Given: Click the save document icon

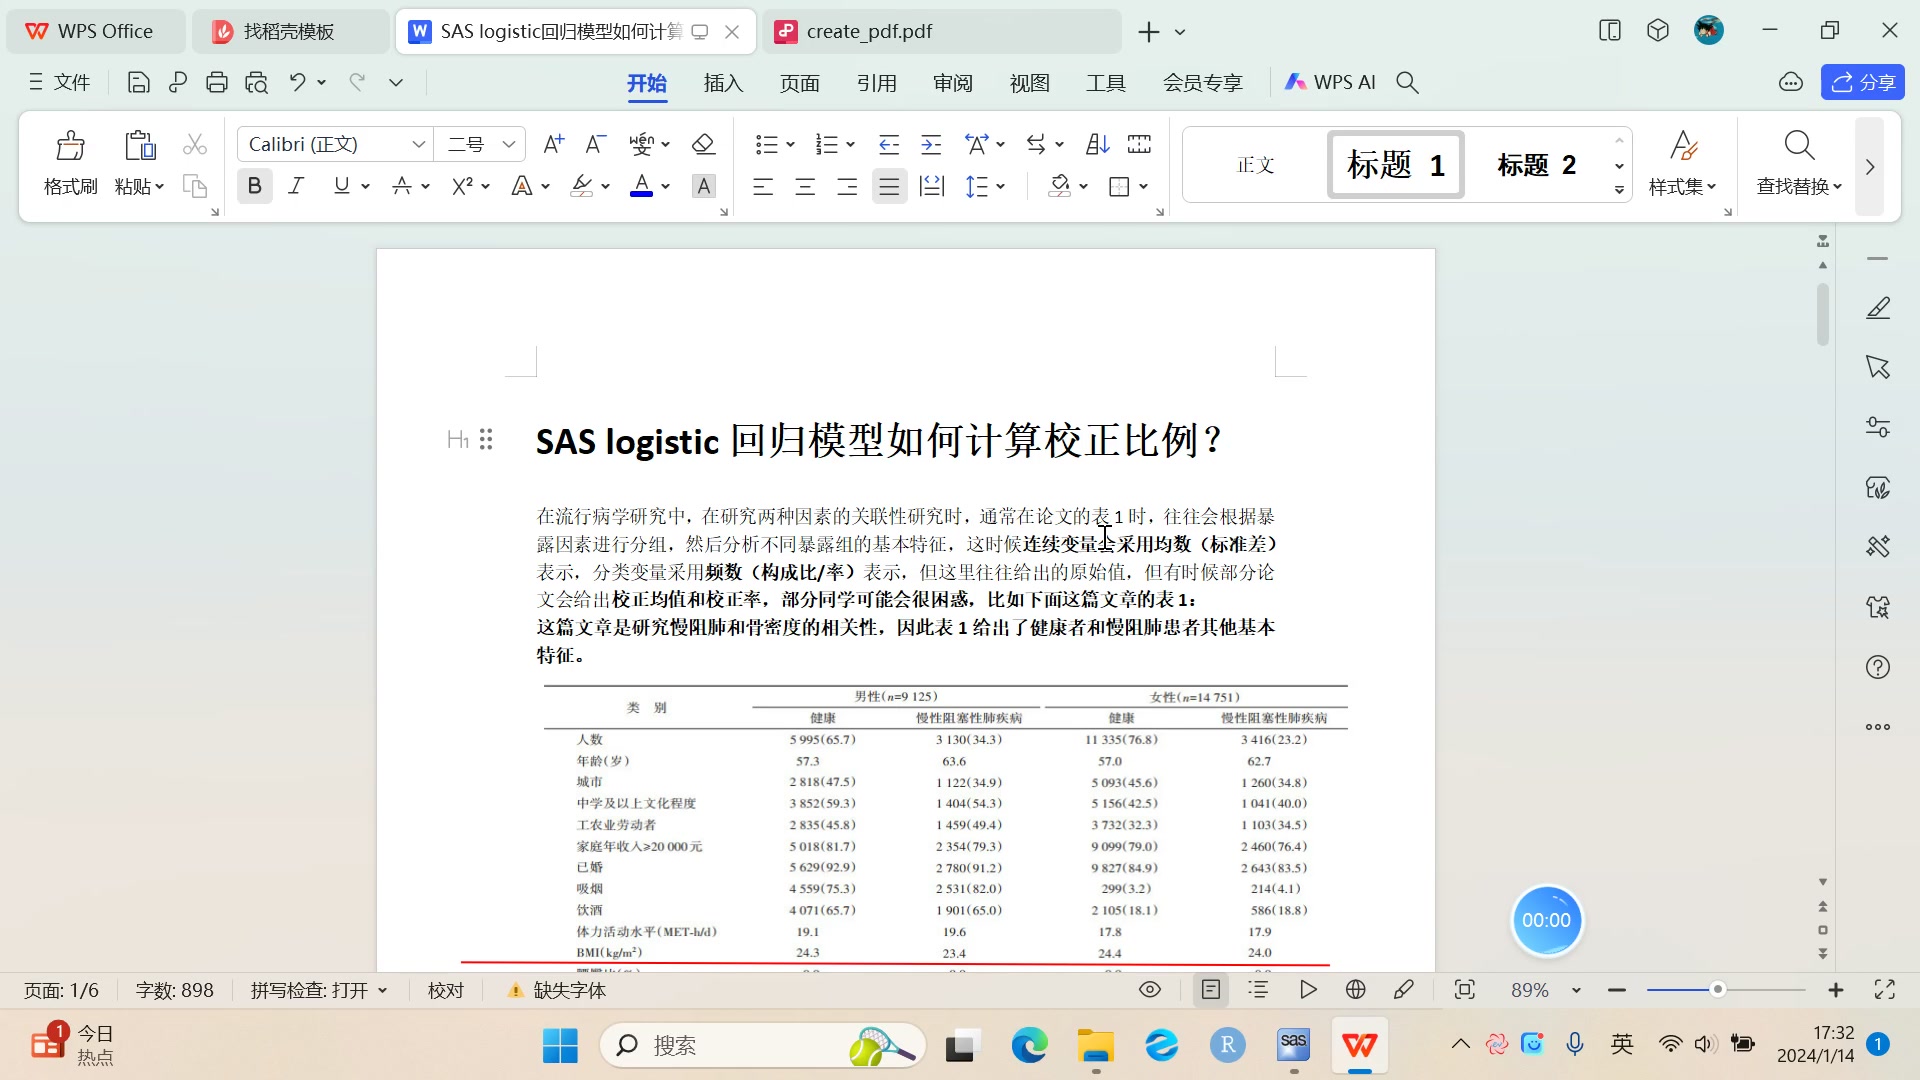Looking at the screenshot, I should tap(139, 83).
